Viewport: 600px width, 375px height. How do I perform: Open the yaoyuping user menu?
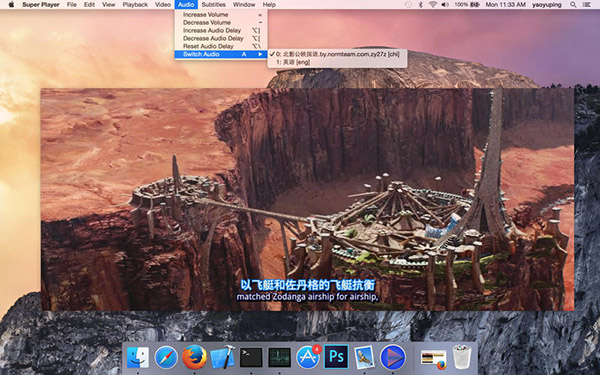coord(547,5)
